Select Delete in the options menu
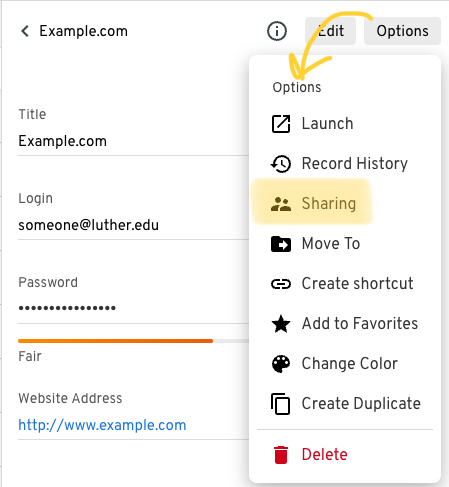 point(345,455)
